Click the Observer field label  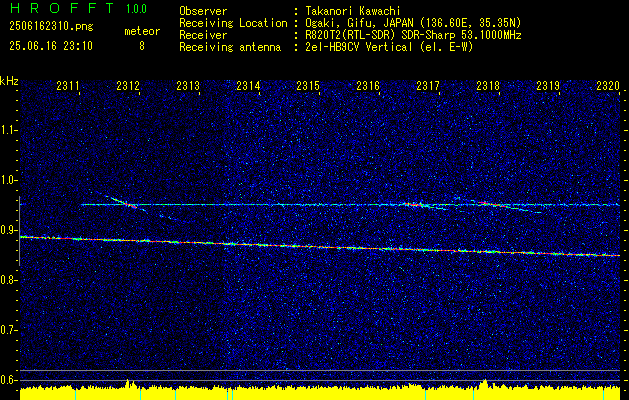click(x=203, y=11)
